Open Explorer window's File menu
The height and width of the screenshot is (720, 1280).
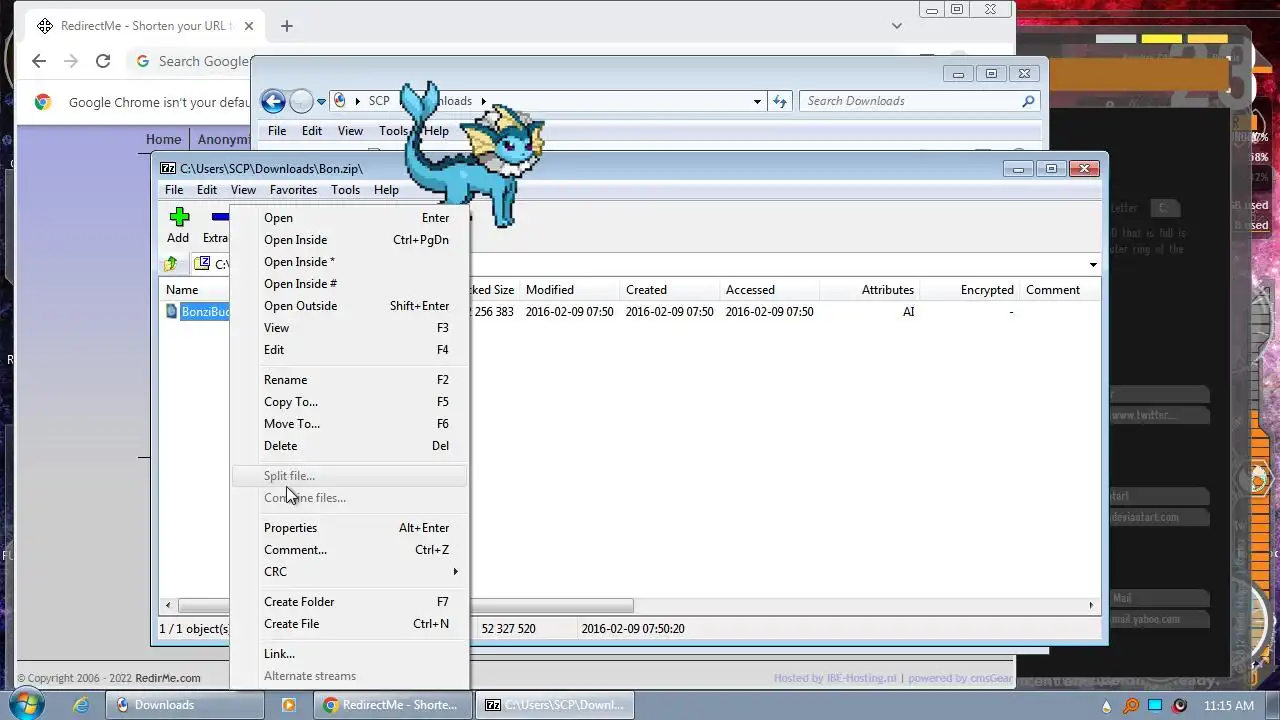[x=277, y=131]
